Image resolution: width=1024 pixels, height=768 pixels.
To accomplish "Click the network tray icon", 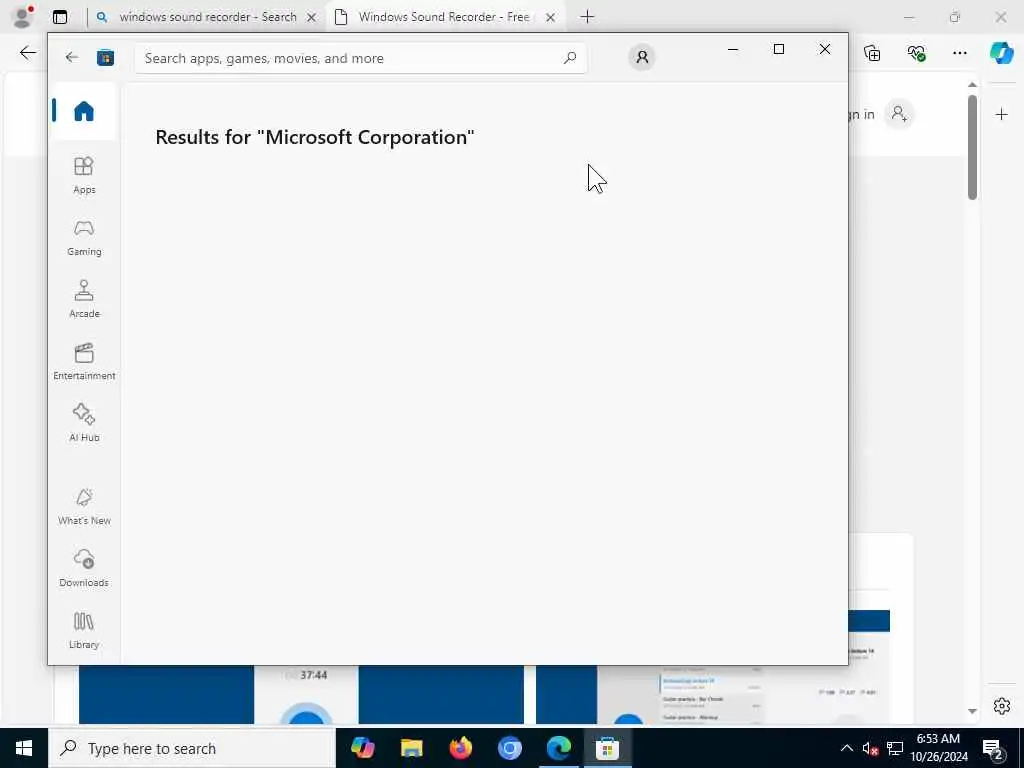I will click(895, 748).
